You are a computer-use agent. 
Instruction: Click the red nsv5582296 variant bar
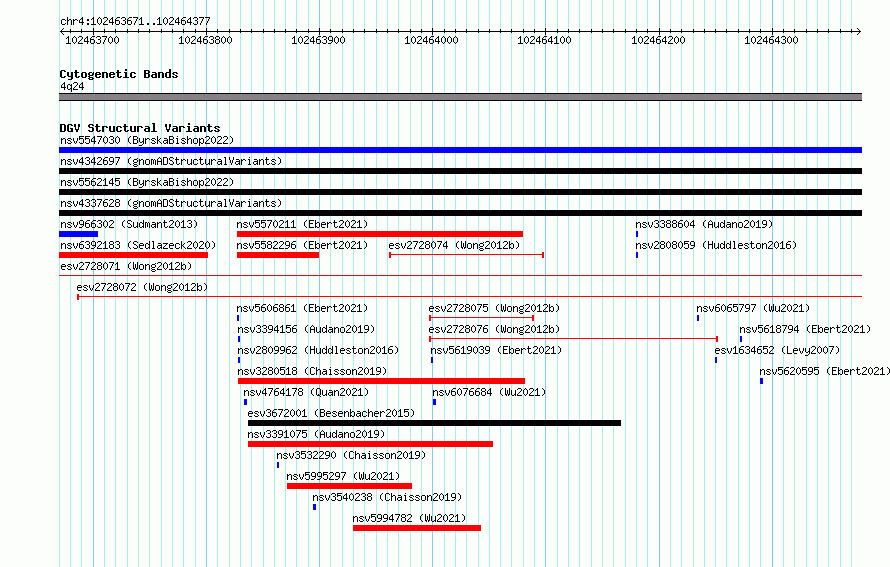tap(278, 255)
